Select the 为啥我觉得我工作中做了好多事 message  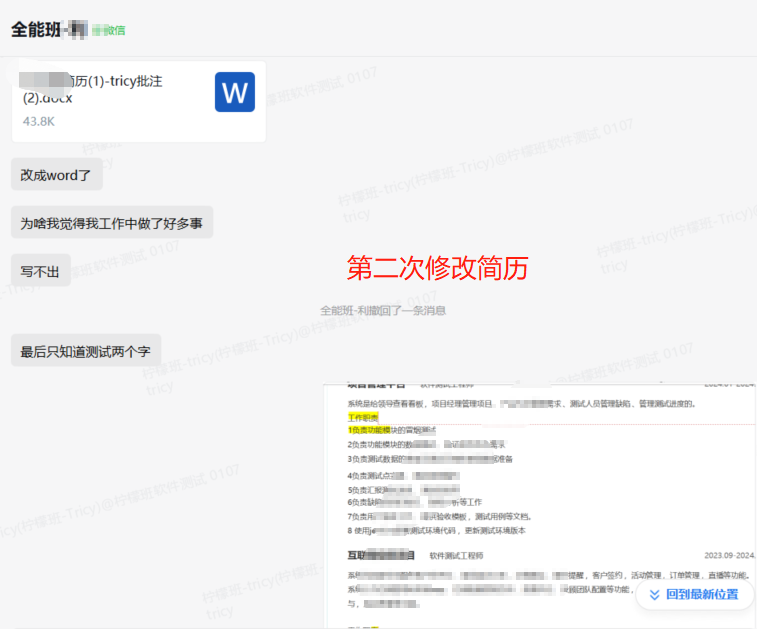(x=111, y=223)
